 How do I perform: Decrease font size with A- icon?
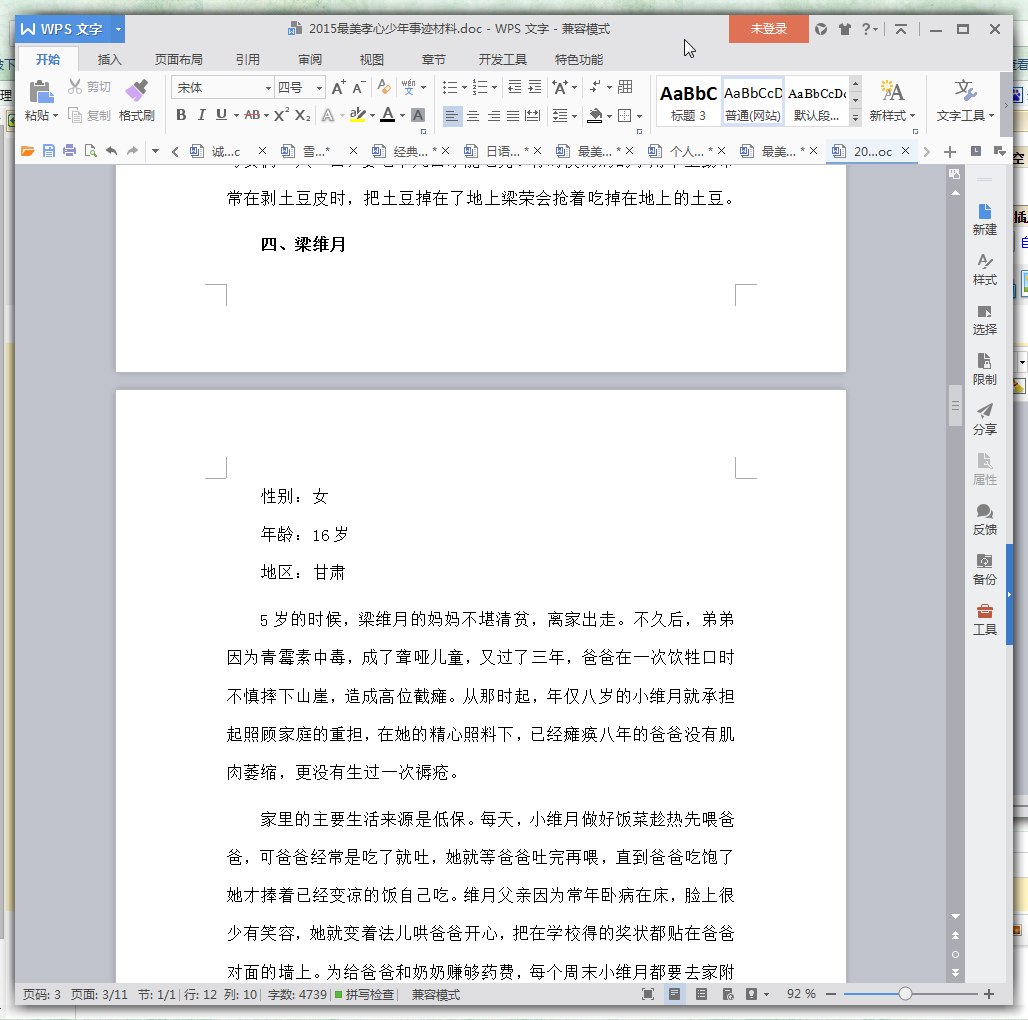(358, 87)
